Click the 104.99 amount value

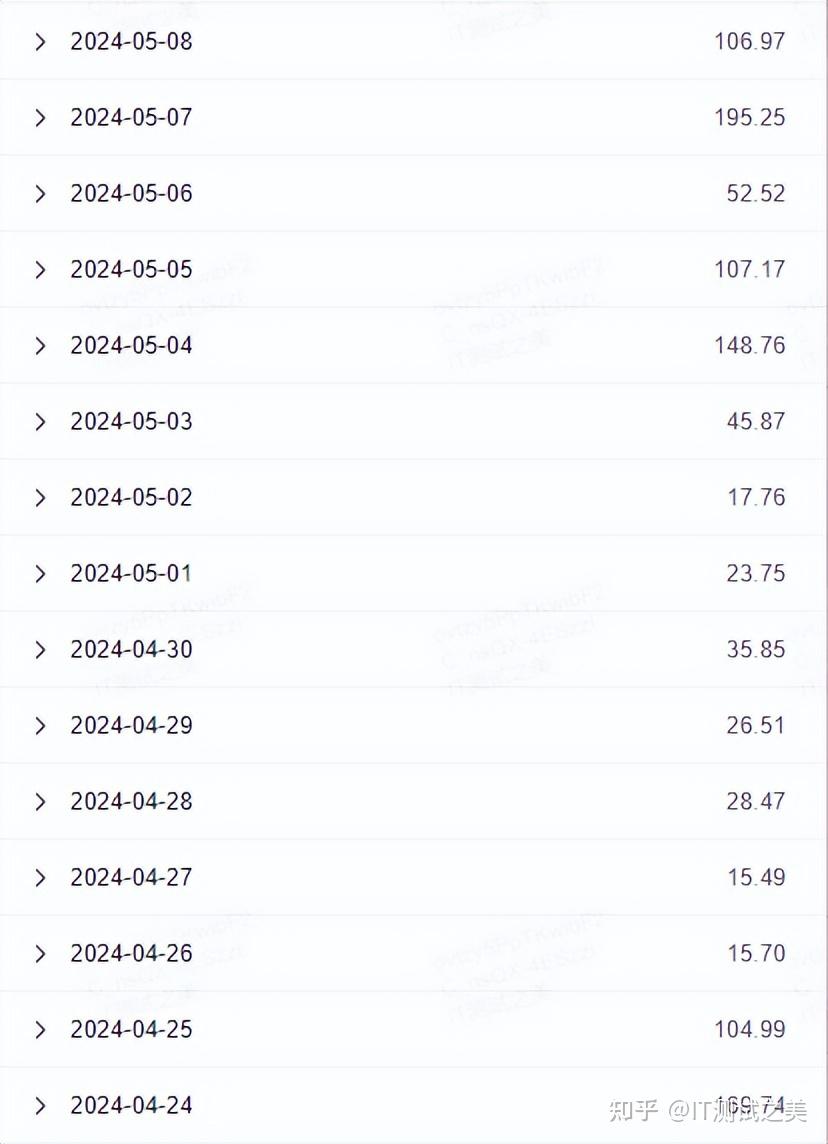point(750,1029)
